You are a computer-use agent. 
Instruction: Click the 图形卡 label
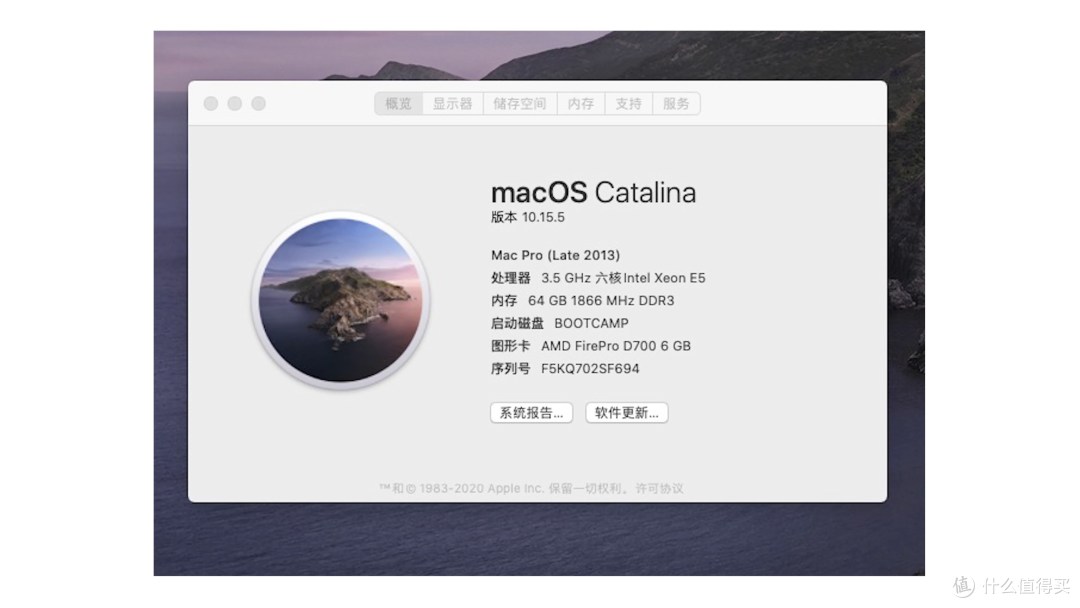click(x=510, y=346)
